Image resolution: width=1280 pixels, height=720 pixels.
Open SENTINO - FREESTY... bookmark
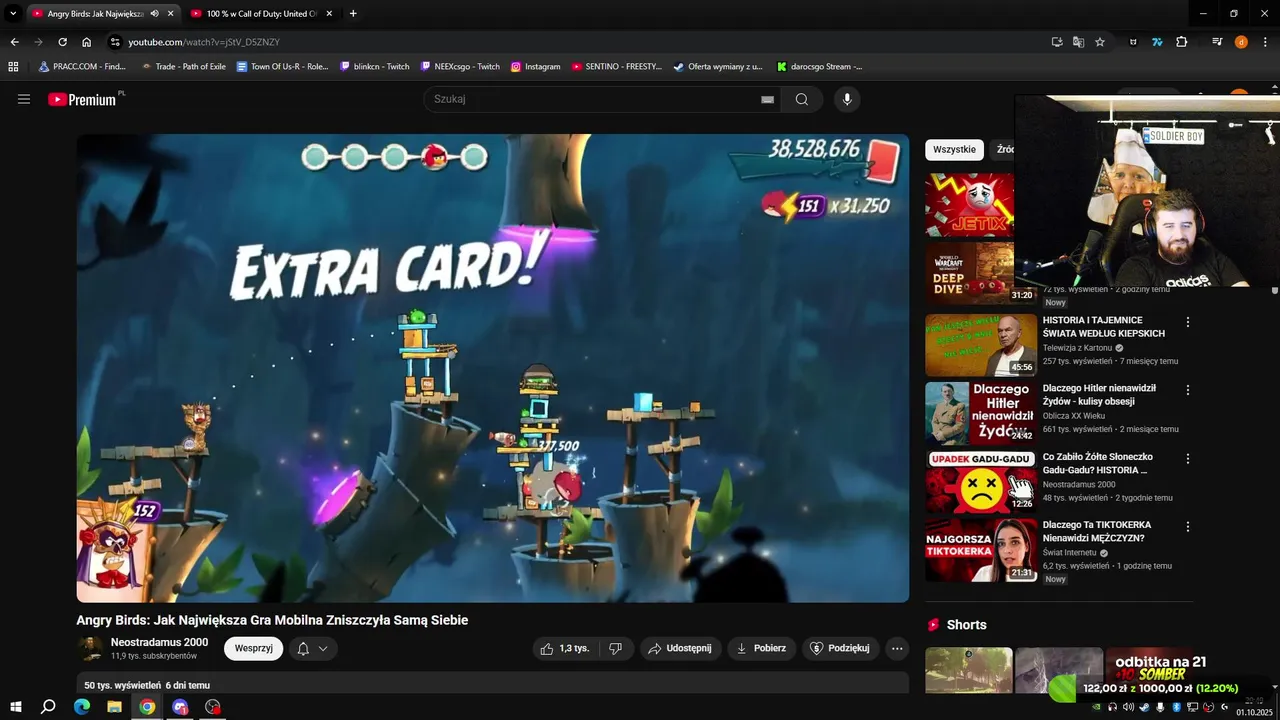click(617, 67)
